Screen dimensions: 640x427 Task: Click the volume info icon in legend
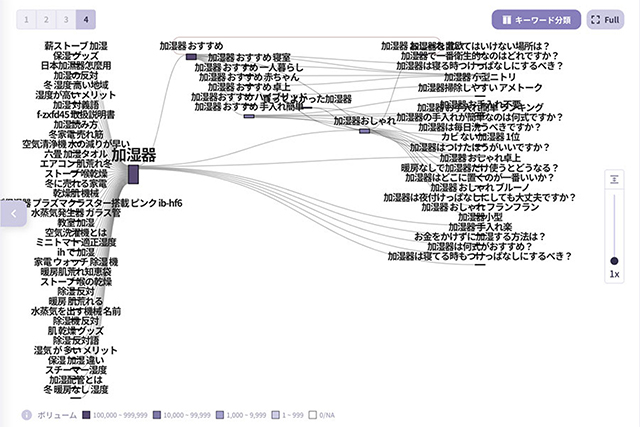[26, 413]
